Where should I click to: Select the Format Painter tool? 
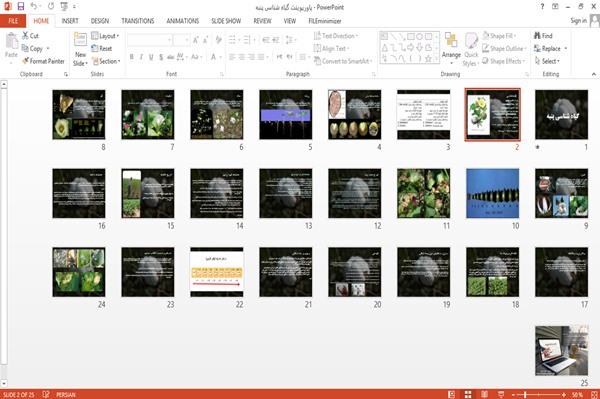click(x=43, y=61)
